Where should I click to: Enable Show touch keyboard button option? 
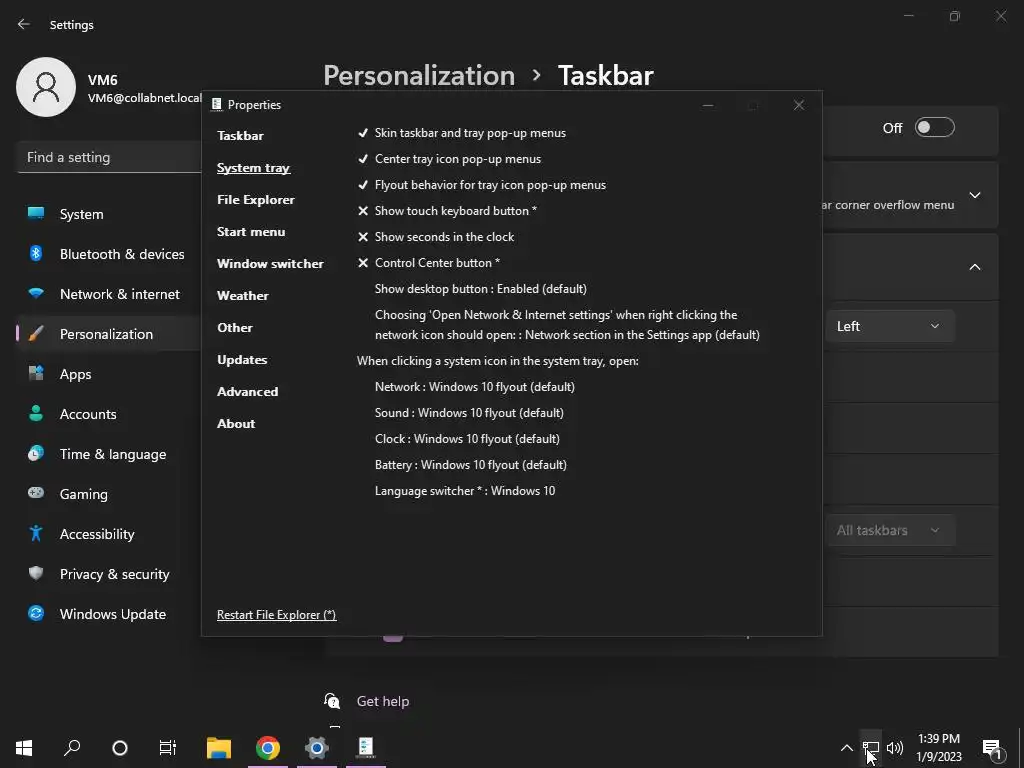(447, 211)
